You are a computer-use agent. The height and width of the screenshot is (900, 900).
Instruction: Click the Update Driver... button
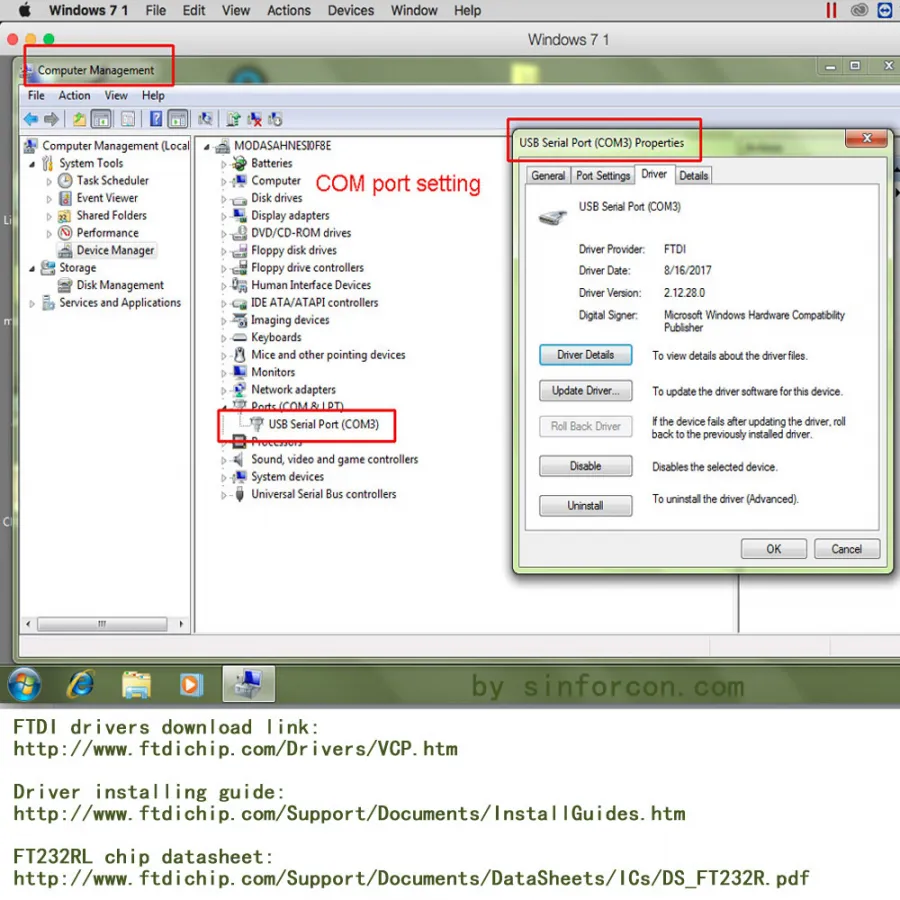(585, 391)
